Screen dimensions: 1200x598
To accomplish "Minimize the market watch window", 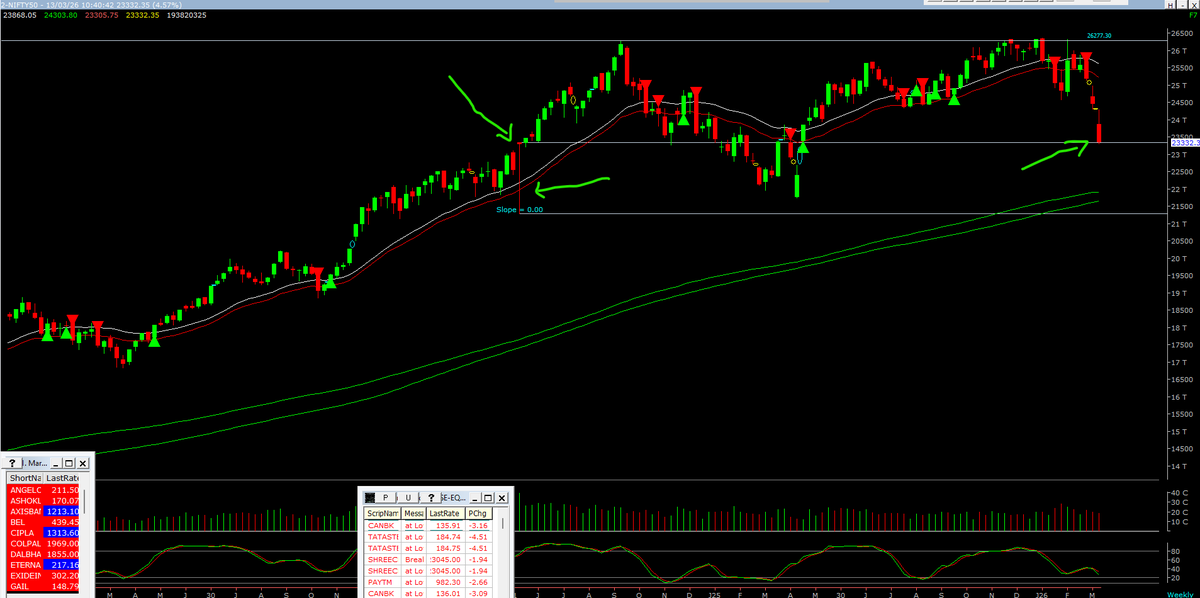I will tap(57, 463).
